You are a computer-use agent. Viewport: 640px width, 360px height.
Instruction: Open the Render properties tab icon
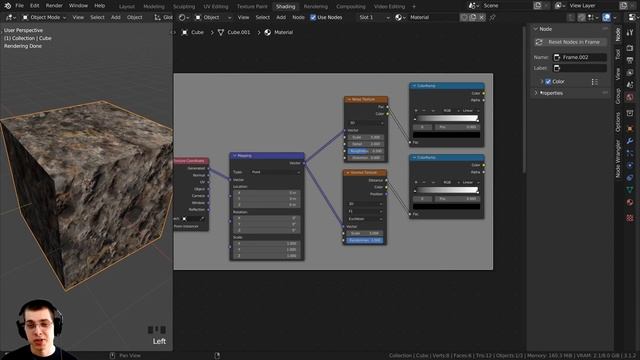pyautogui.click(x=630, y=48)
